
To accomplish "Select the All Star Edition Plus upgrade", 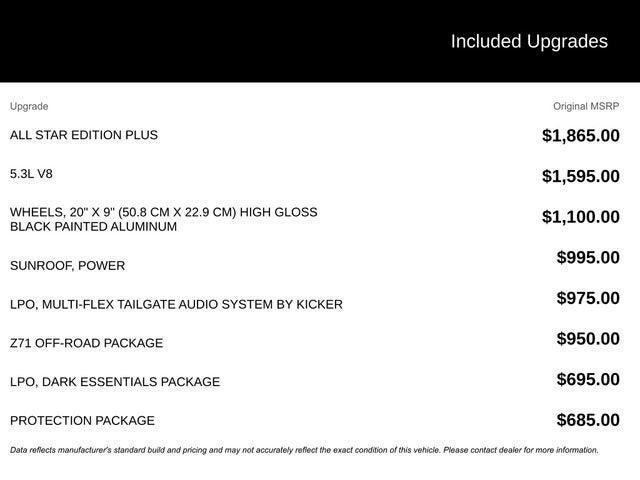I will coord(84,135).
